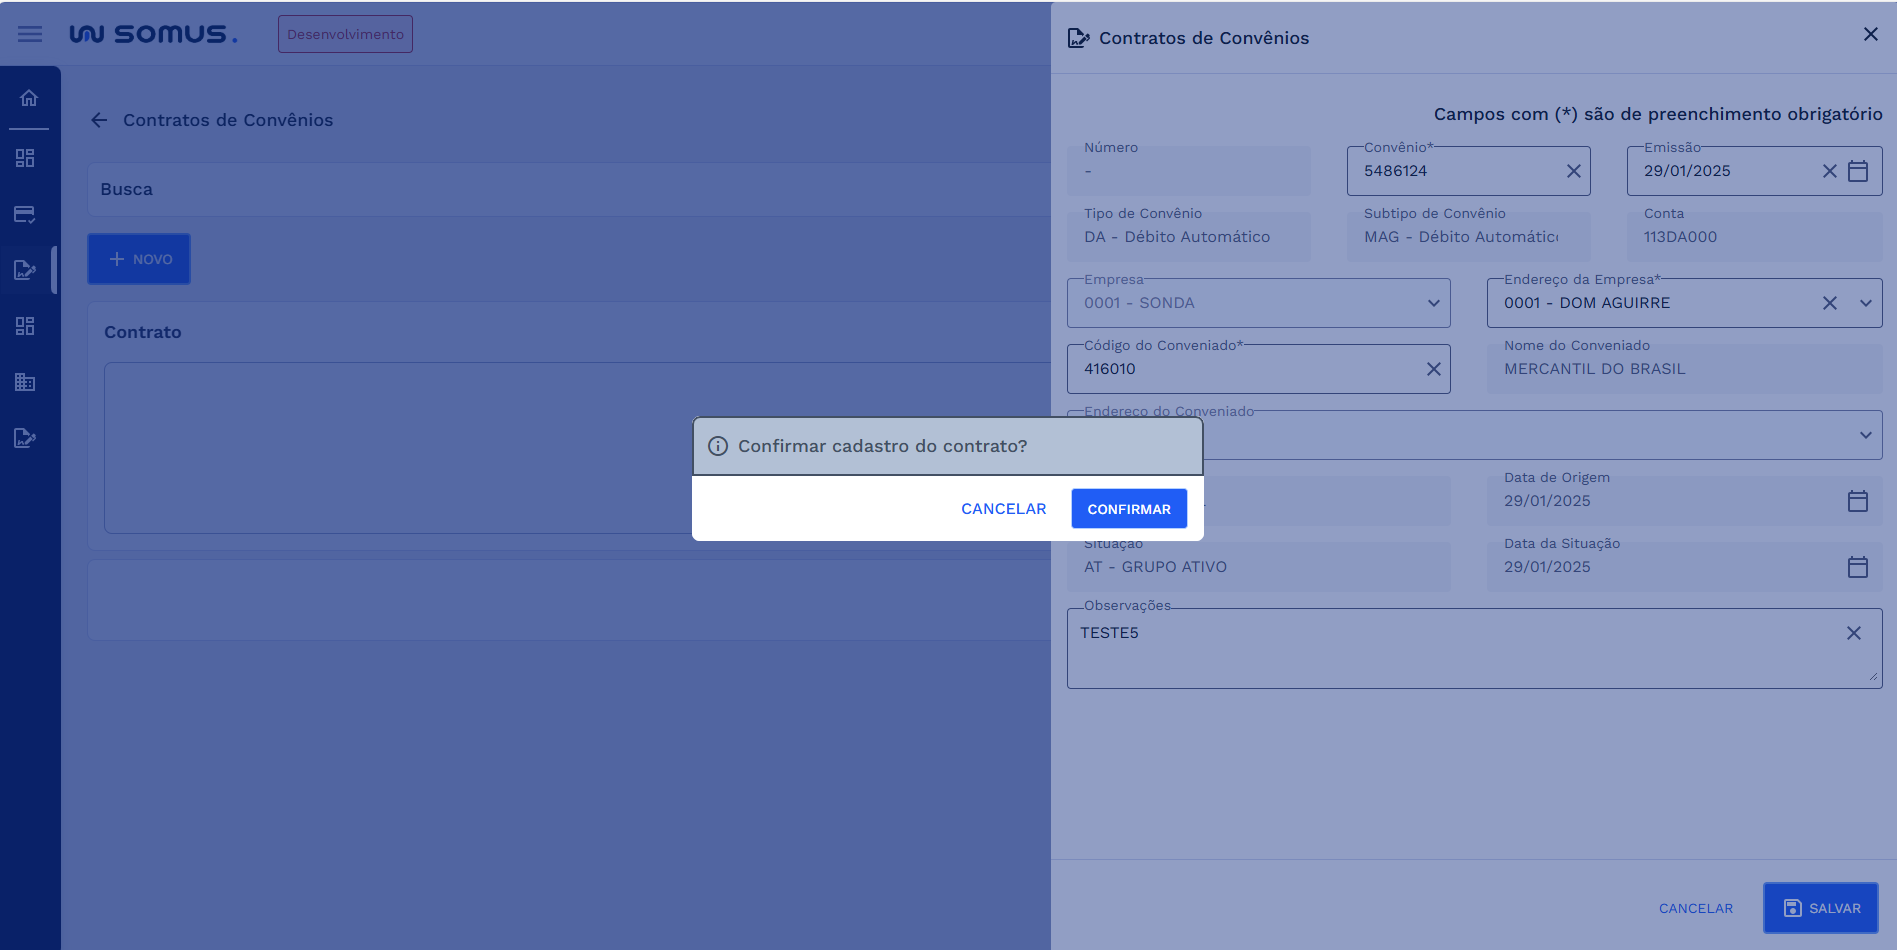Viewport: 1897px width, 950px height.
Task: Clear the Observações text field
Action: [x=1853, y=633]
